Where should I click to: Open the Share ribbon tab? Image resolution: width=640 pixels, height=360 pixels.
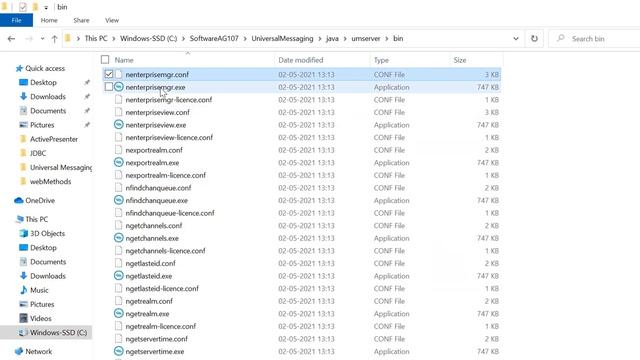tap(81, 20)
